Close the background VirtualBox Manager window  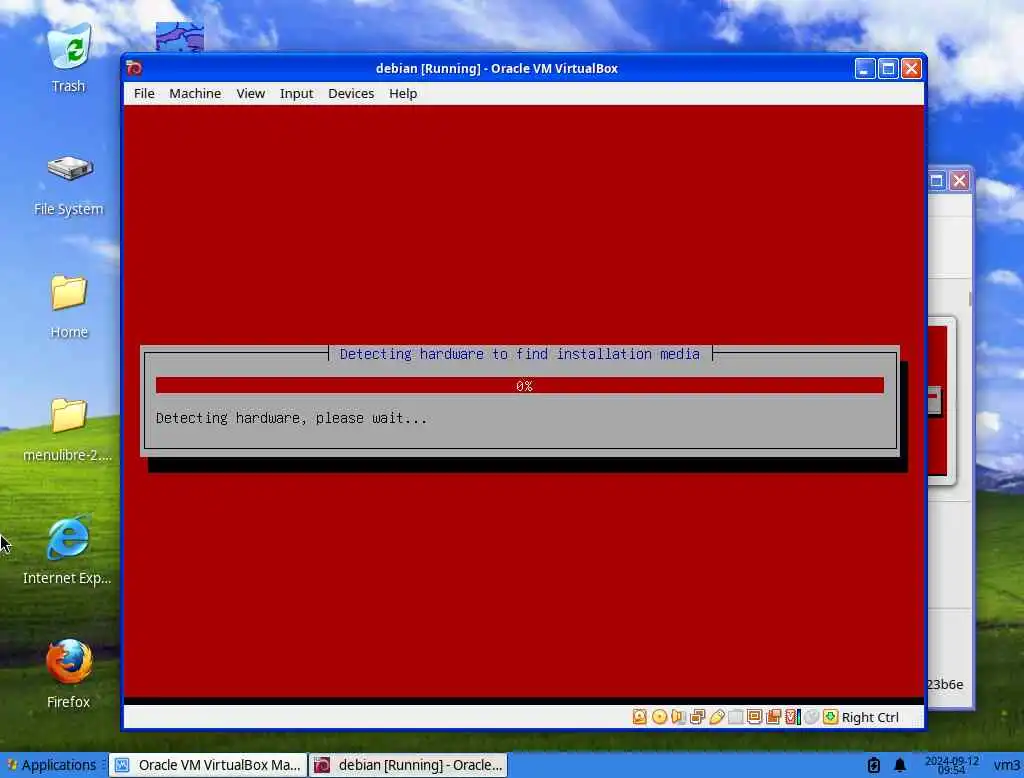coord(959,180)
